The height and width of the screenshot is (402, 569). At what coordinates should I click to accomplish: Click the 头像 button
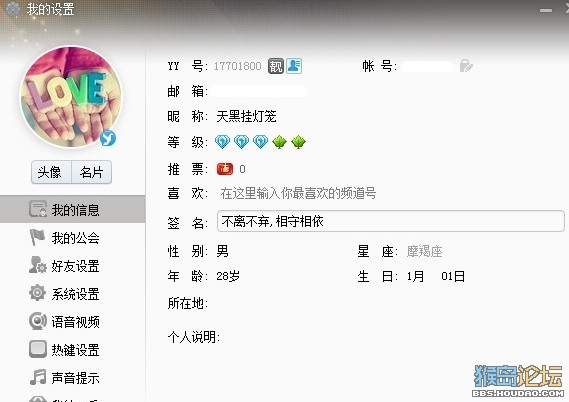point(51,172)
